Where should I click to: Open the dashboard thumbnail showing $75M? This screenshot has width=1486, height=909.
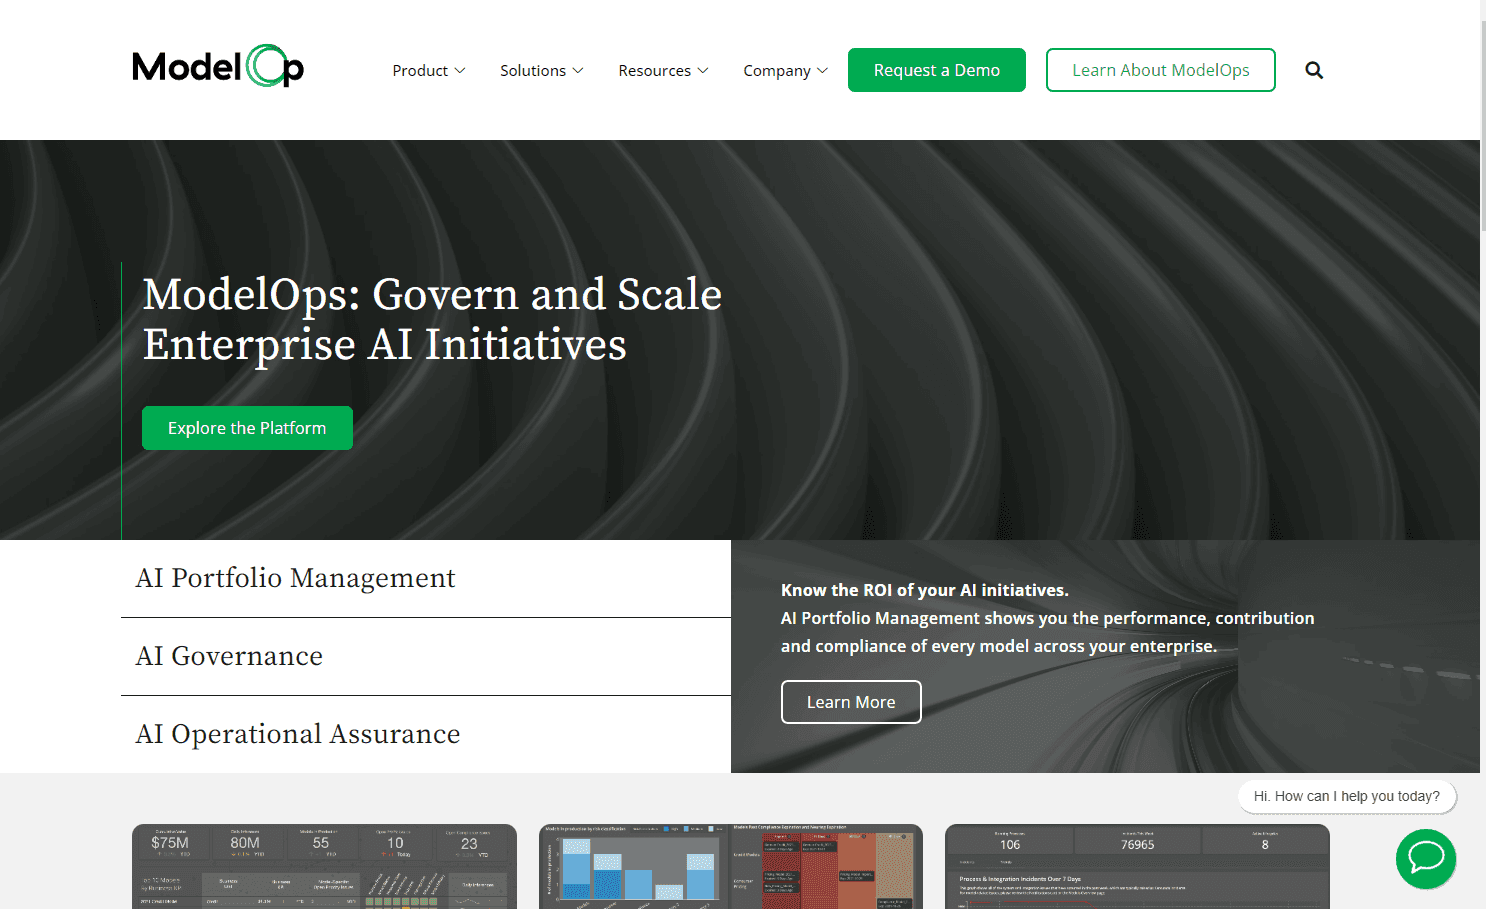(324, 866)
